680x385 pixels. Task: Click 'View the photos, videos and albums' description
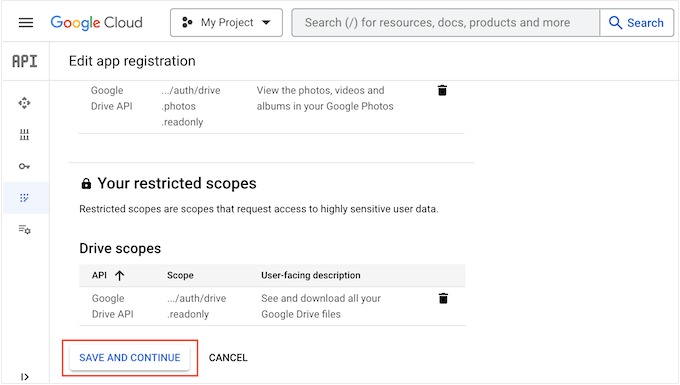[325, 98]
